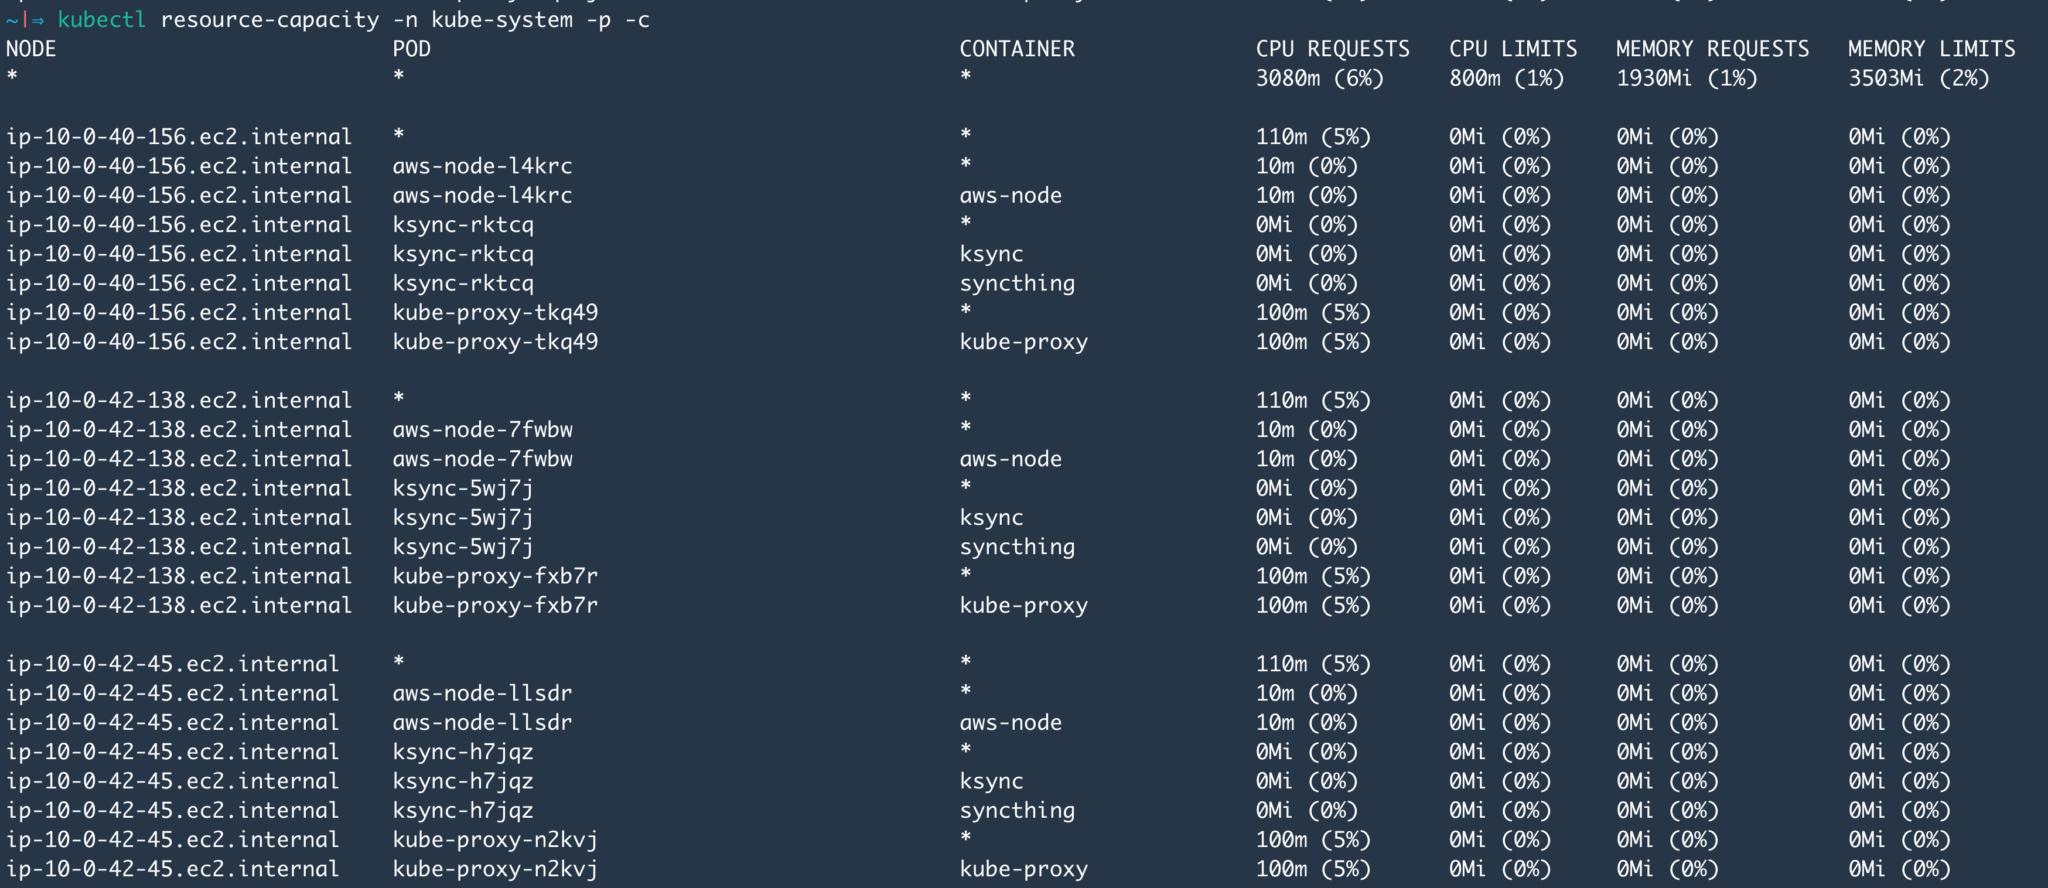Click the syncthing container of ksync-rktcq
The width and height of the screenshot is (2048, 888).
[1017, 283]
